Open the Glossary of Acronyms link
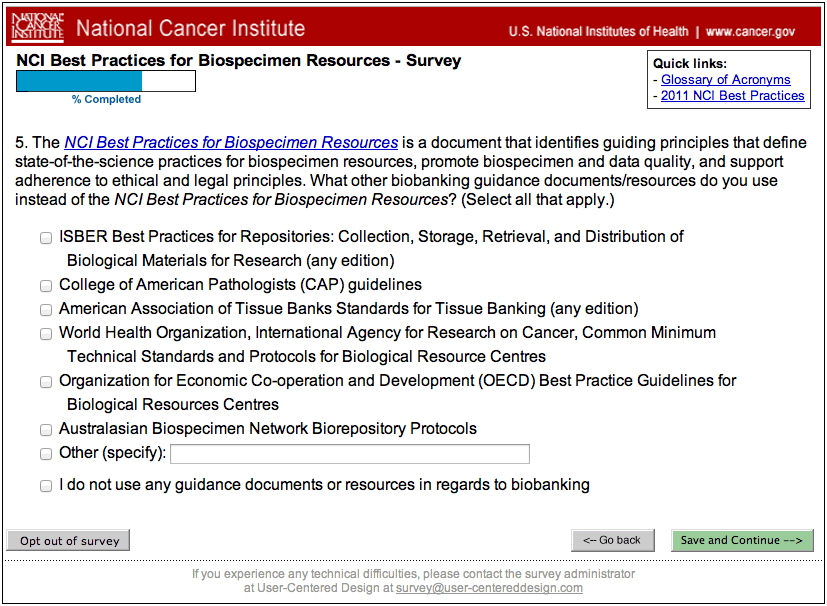 [x=725, y=80]
